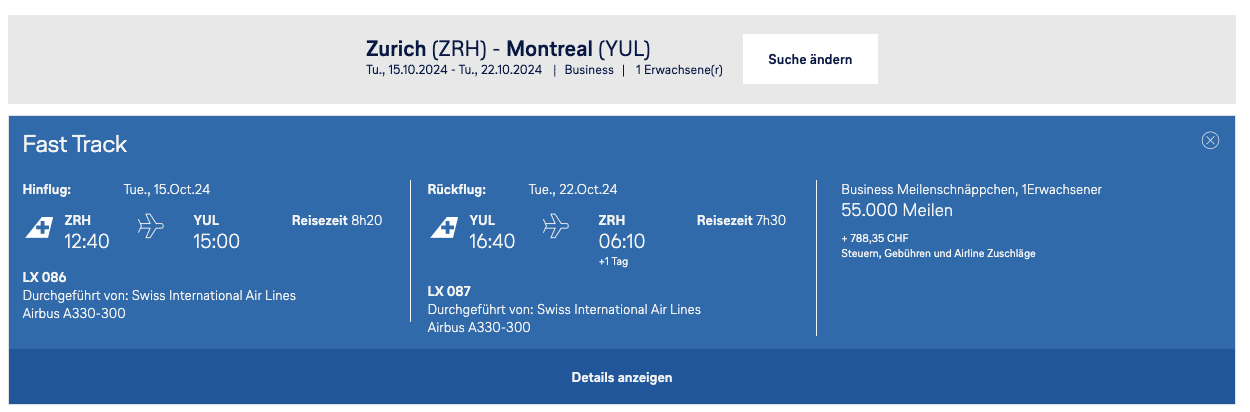Close the Fast Track panel
Screen dimensions: 1250x412
click(1210, 141)
